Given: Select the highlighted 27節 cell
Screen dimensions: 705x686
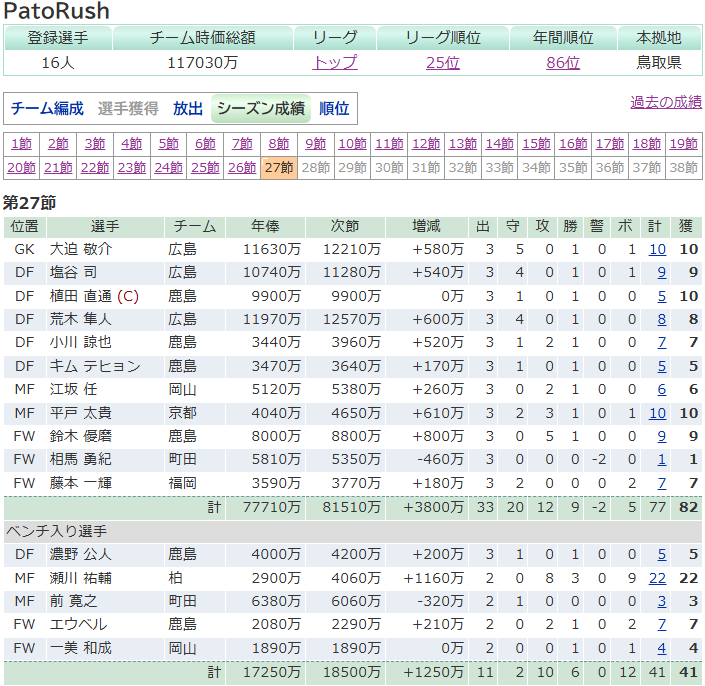Looking at the screenshot, I should pyautogui.click(x=279, y=168).
